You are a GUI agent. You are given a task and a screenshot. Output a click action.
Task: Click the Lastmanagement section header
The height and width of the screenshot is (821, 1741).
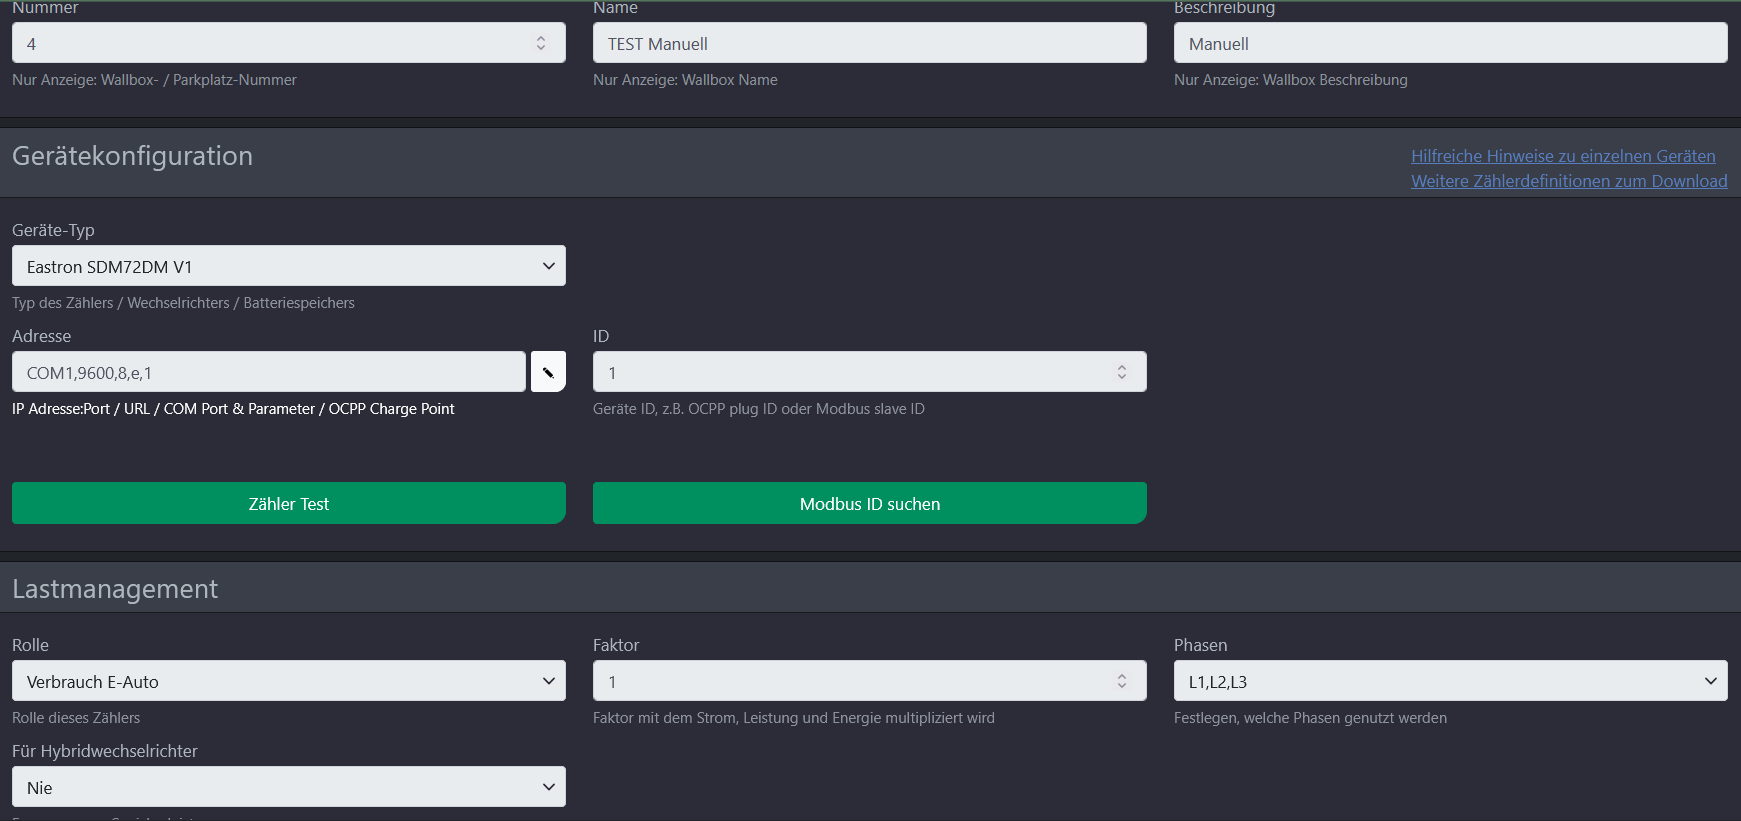[115, 589]
